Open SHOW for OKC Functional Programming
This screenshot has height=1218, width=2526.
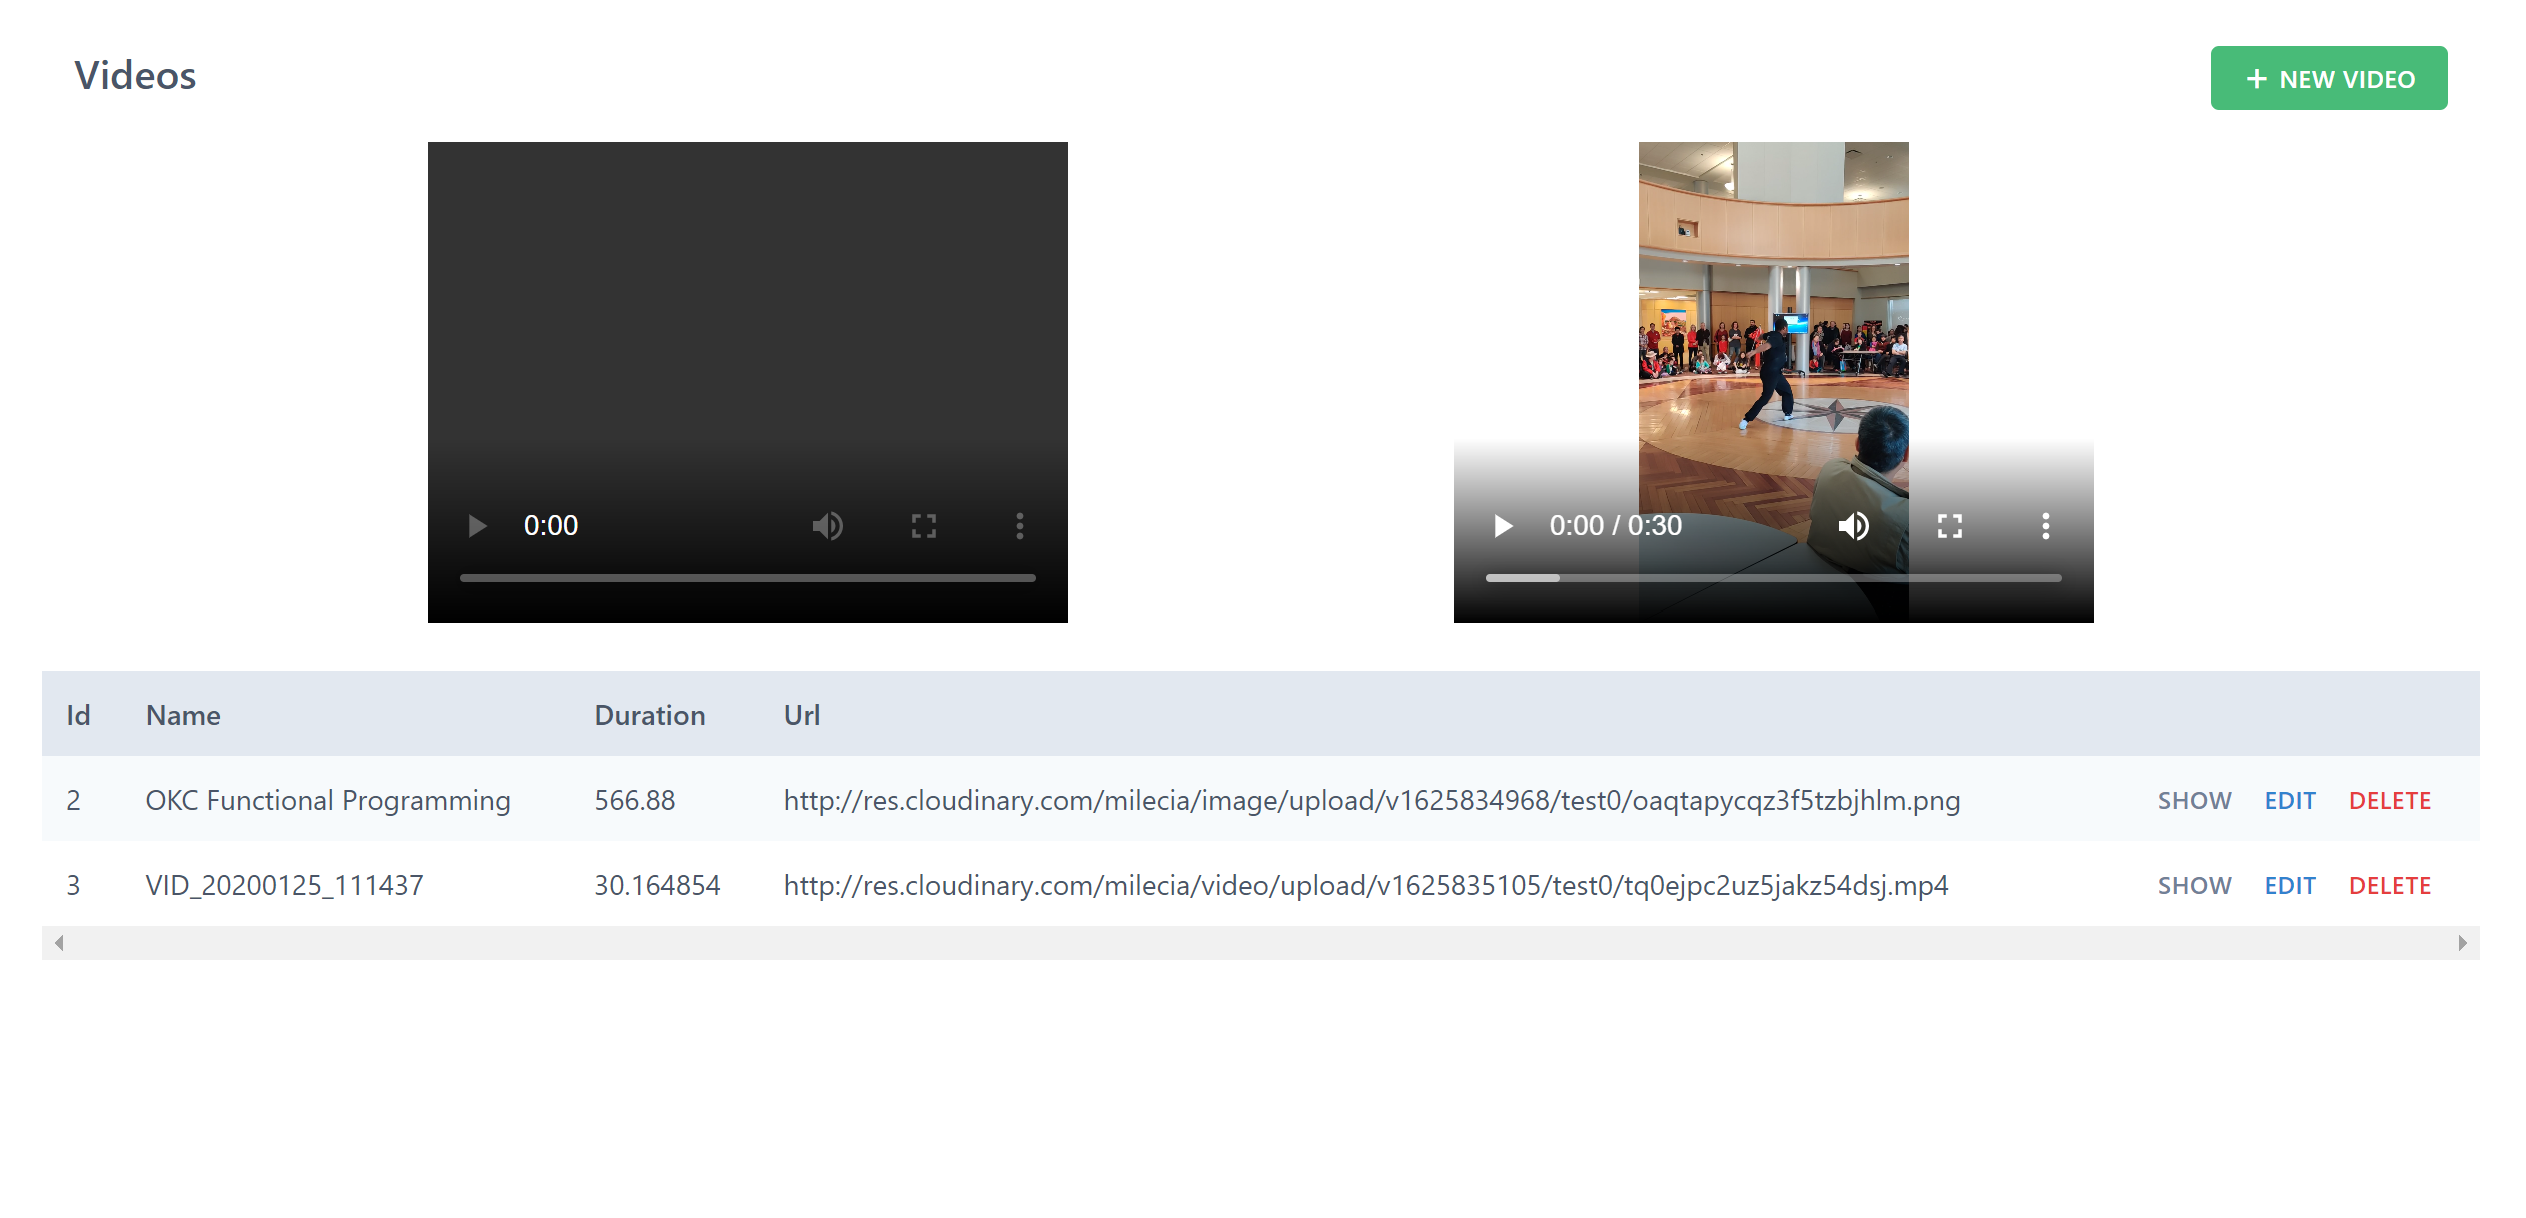[x=2194, y=800]
